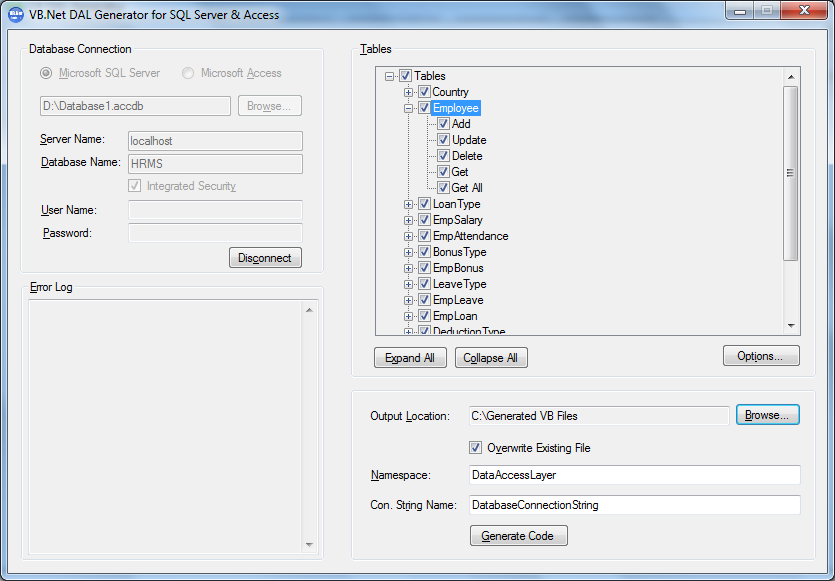Viewport: 835px width, 581px height.
Task: Uncheck the root Tables checkbox
Action: click(x=404, y=75)
